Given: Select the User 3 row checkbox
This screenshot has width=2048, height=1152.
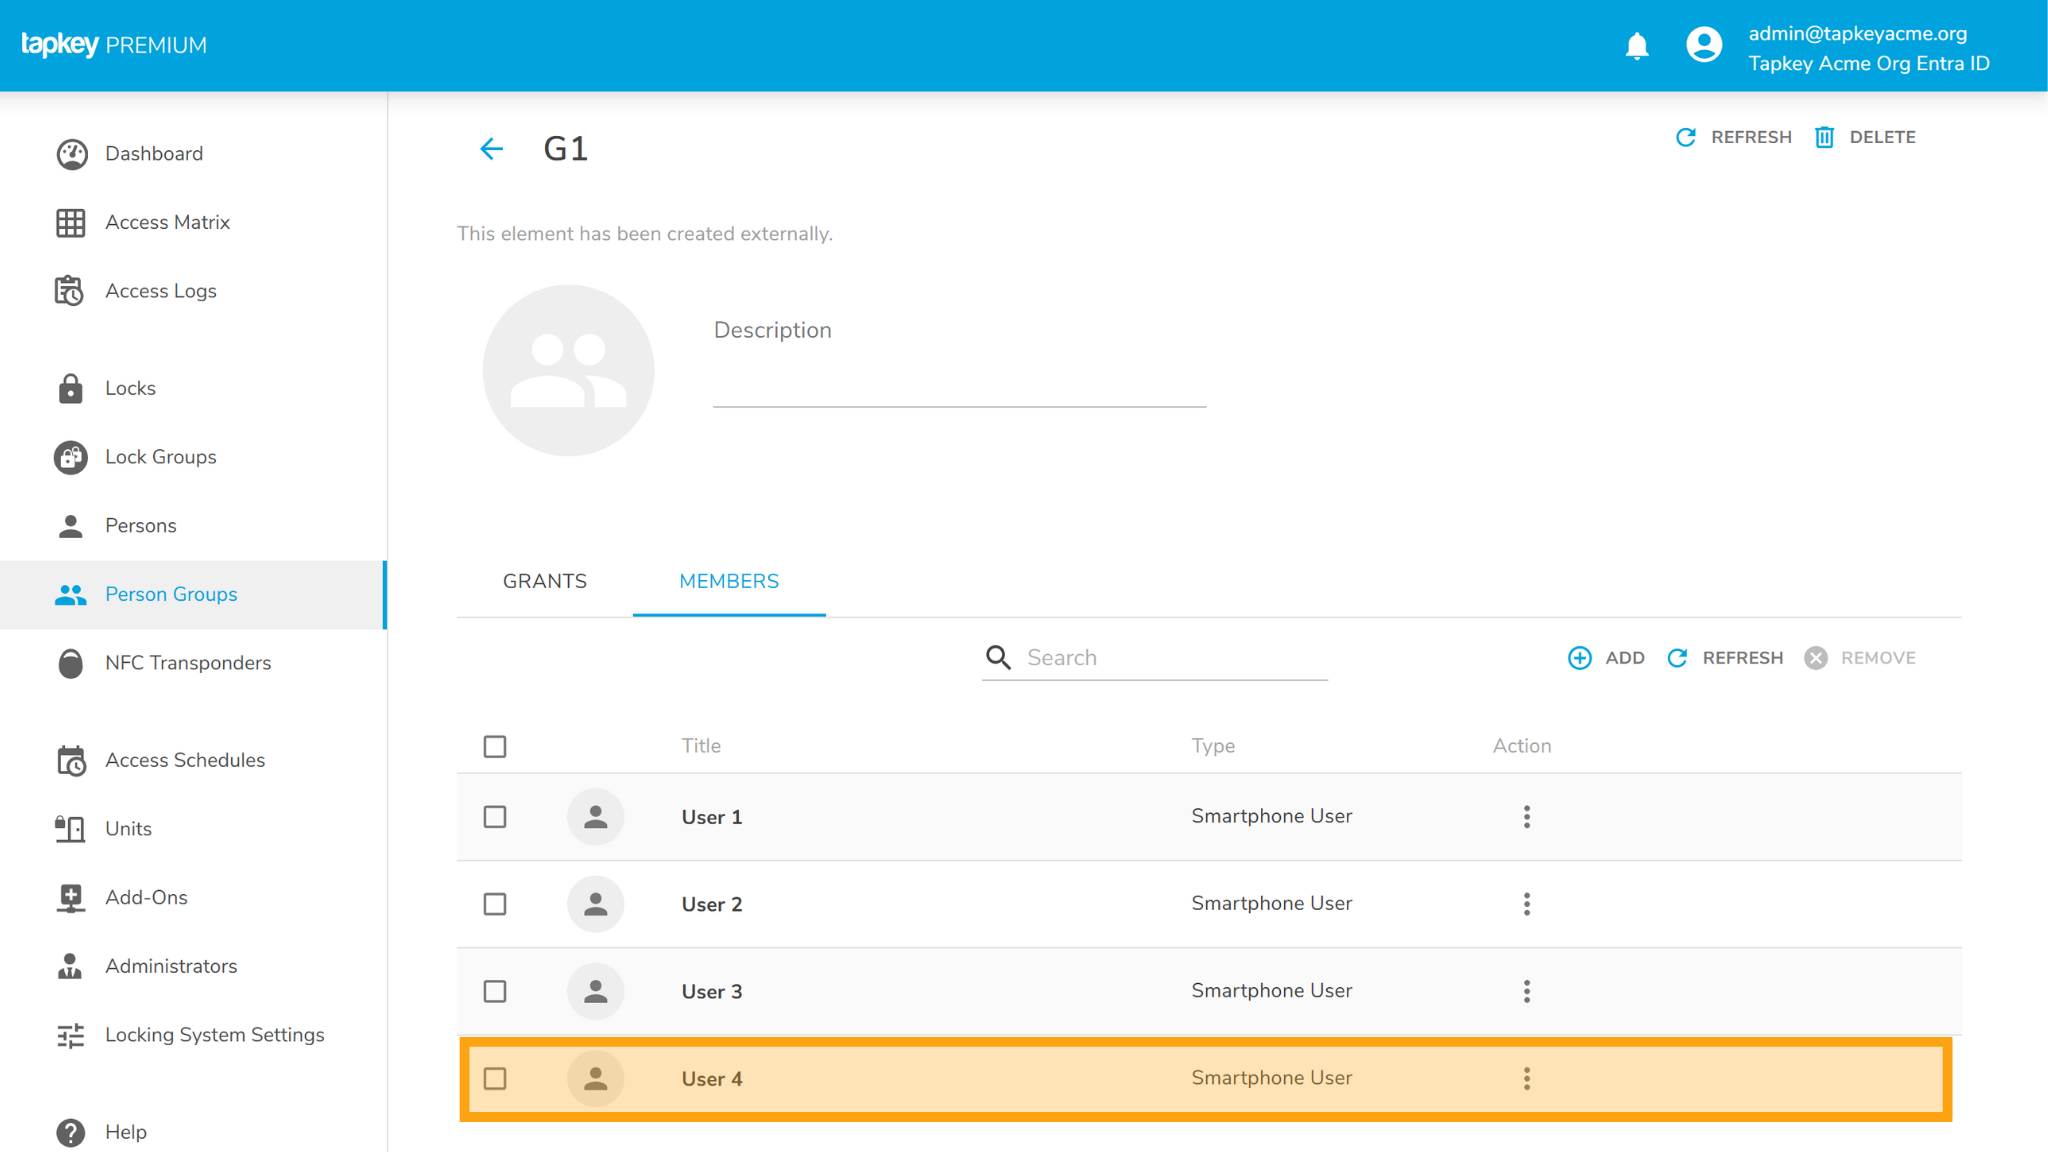Looking at the screenshot, I should pyautogui.click(x=495, y=991).
